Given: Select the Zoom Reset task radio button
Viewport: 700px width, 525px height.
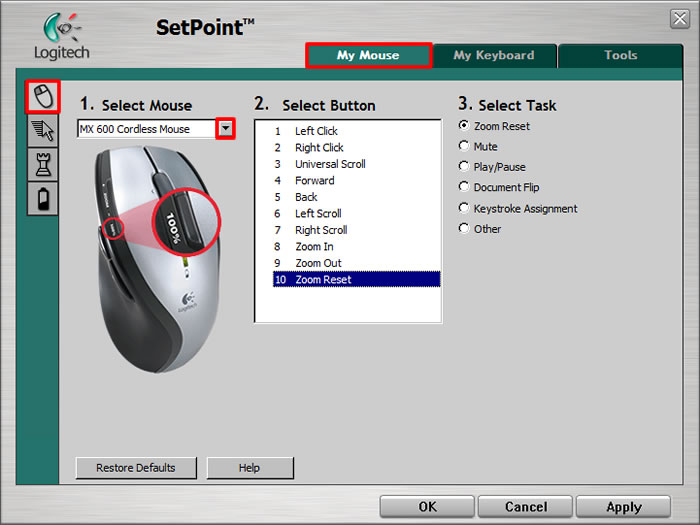Looking at the screenshot, I should pyautogui.click(x=464, y=125).
